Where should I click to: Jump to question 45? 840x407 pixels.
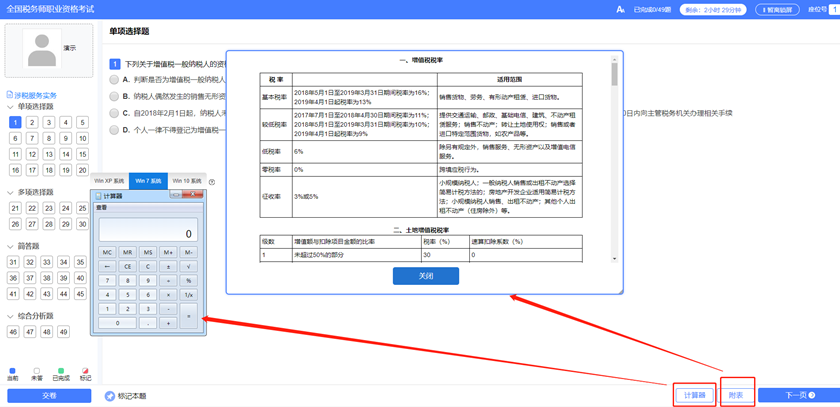tap(80, 294)
